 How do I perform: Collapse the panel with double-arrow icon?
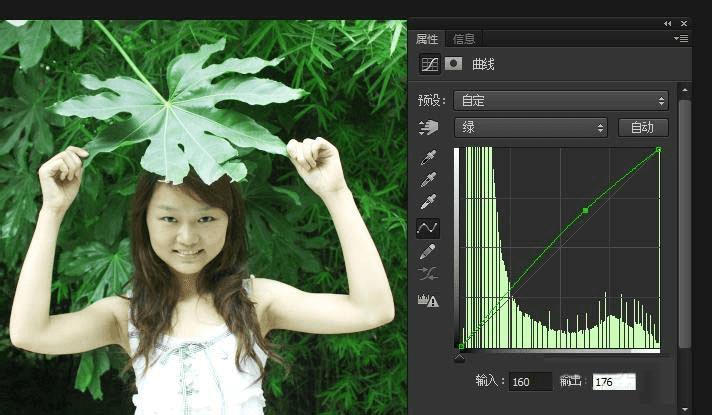pos(667,22)
